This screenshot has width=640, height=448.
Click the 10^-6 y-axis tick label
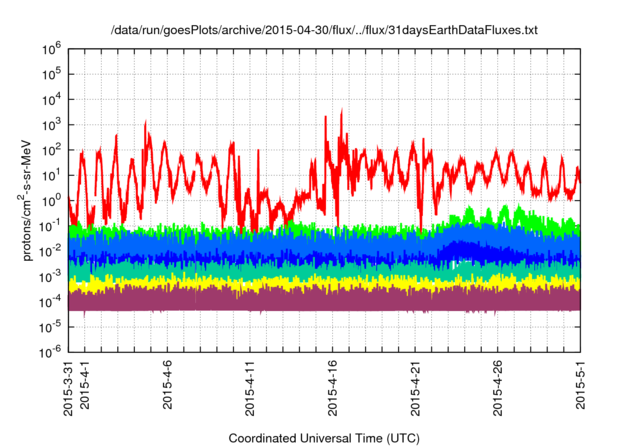[51, 353]
